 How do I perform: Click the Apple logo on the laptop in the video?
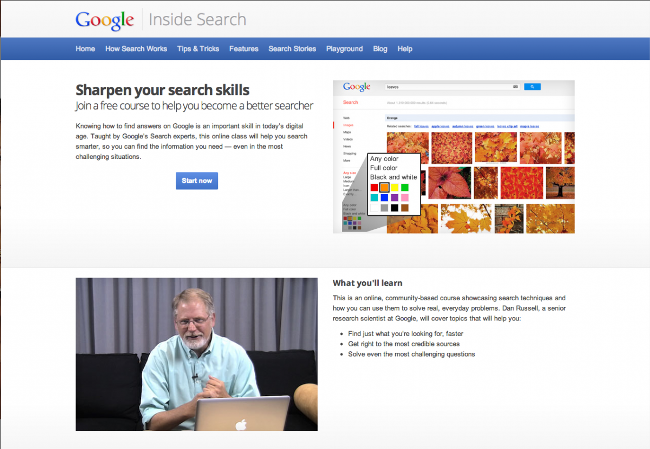pyautogui.click(x=241, y=424)
